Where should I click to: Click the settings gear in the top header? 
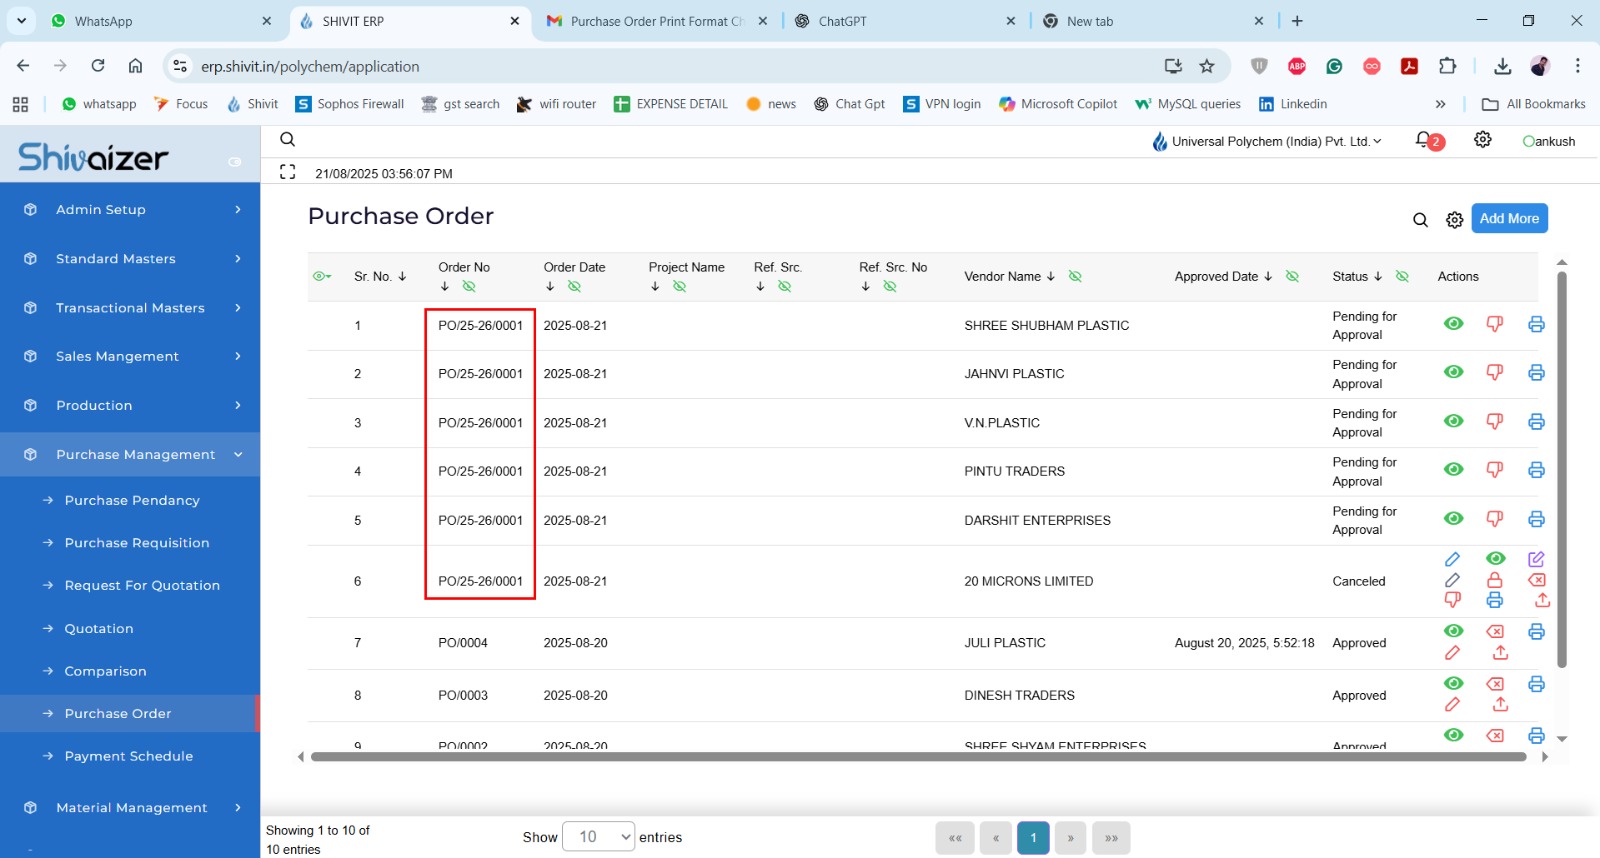1483,140
